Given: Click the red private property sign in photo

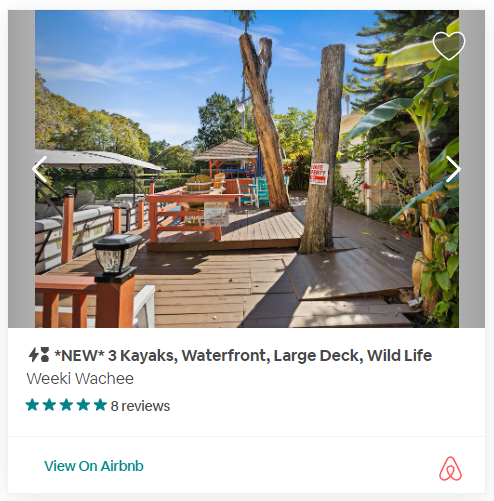Looking at the screenshot, I should 319,174.
